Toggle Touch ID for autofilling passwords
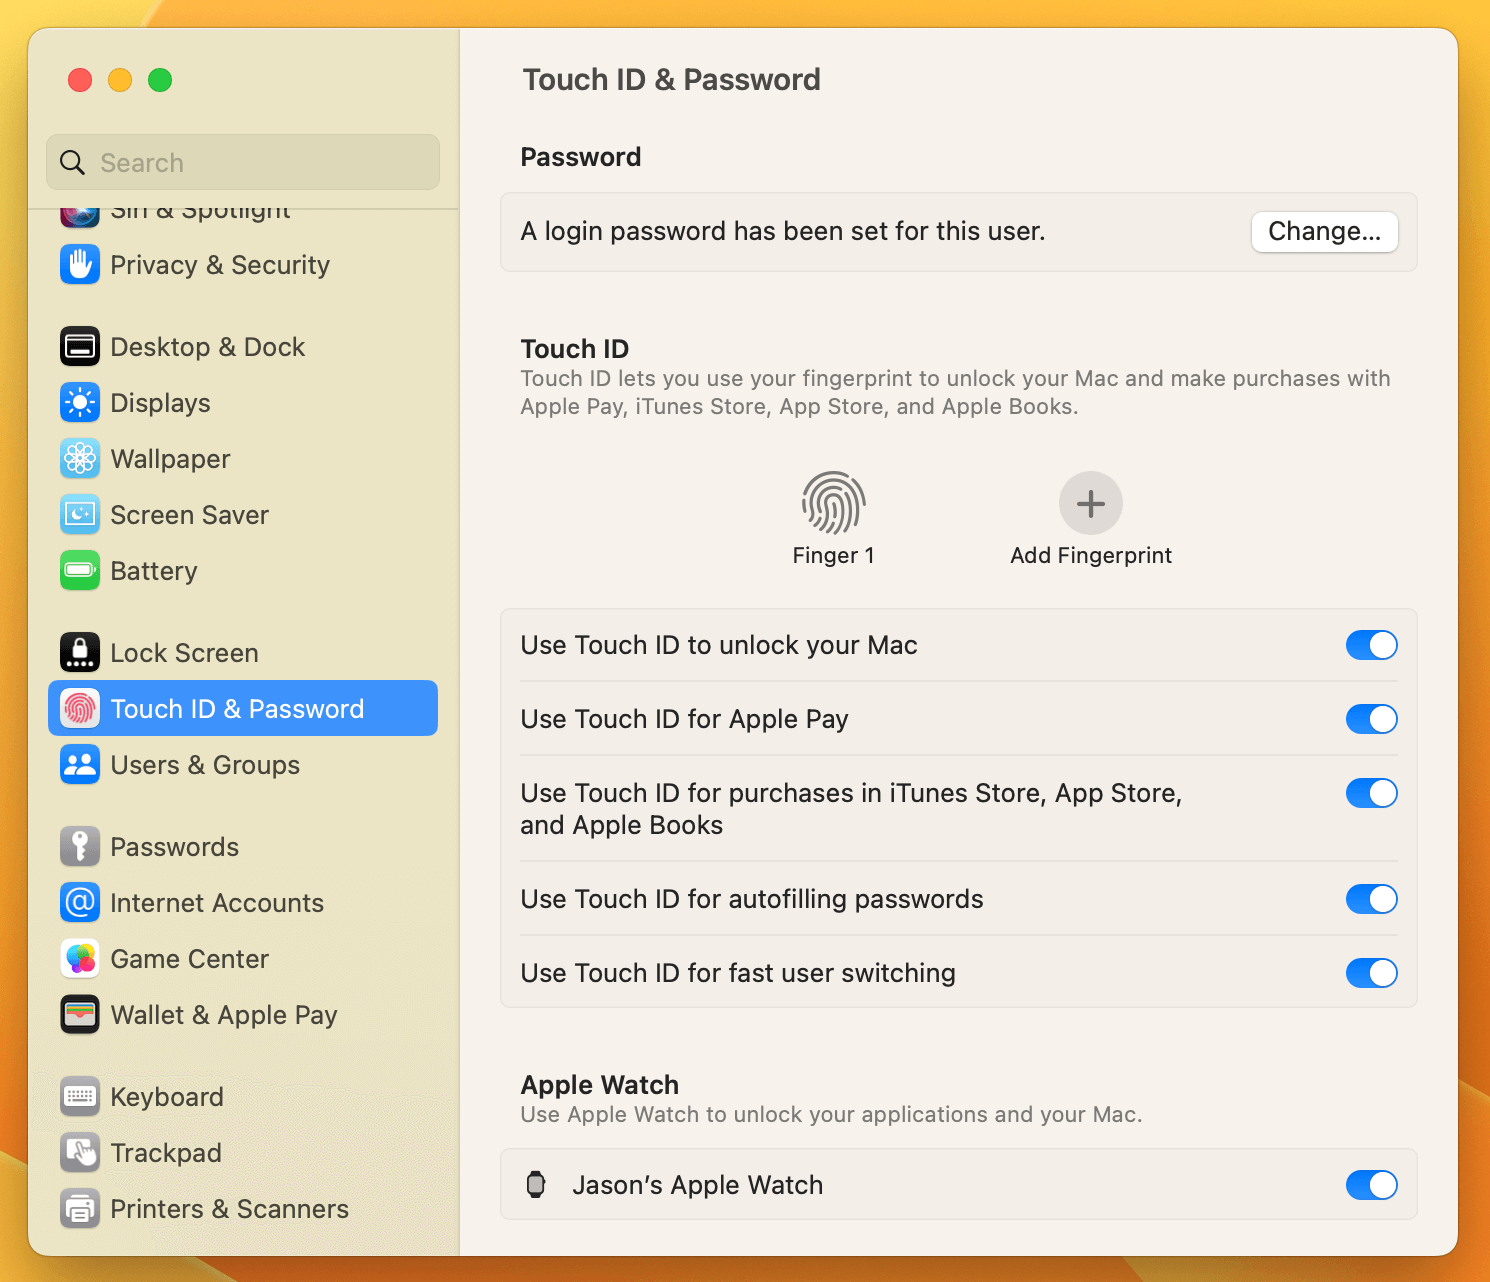 1371,899
